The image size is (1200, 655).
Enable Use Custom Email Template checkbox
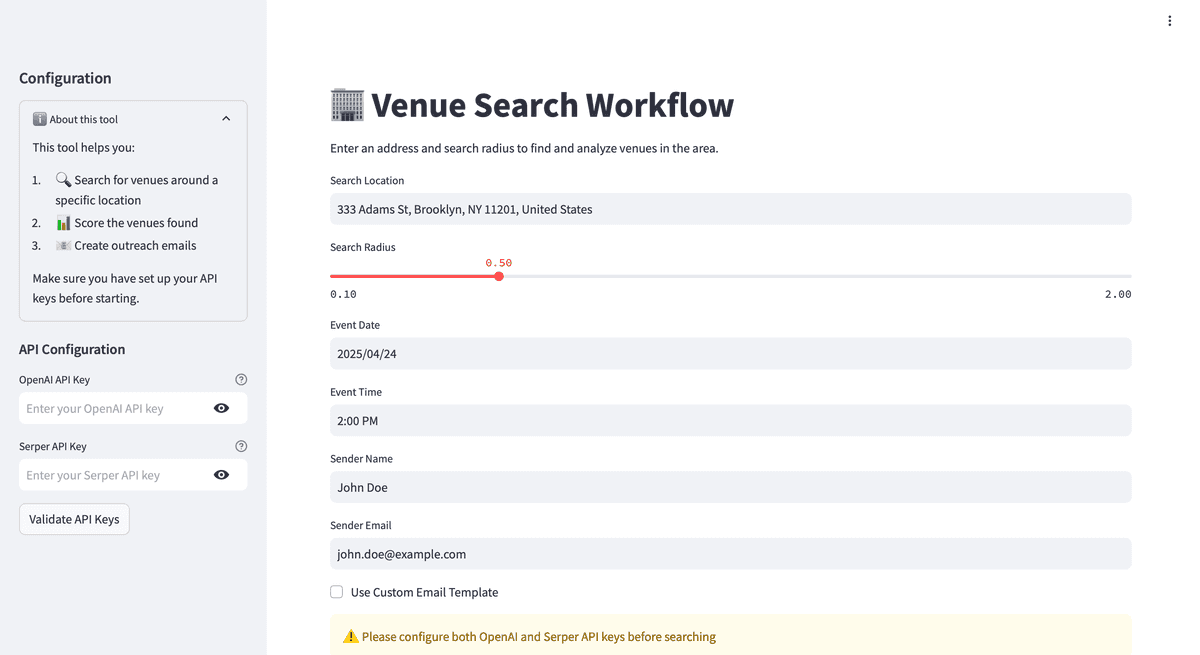[337, 592]
